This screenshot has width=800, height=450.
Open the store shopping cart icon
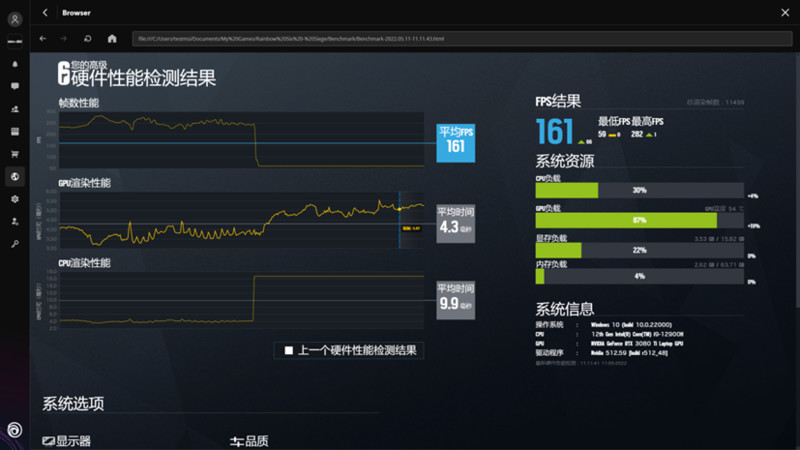(15, 154)
